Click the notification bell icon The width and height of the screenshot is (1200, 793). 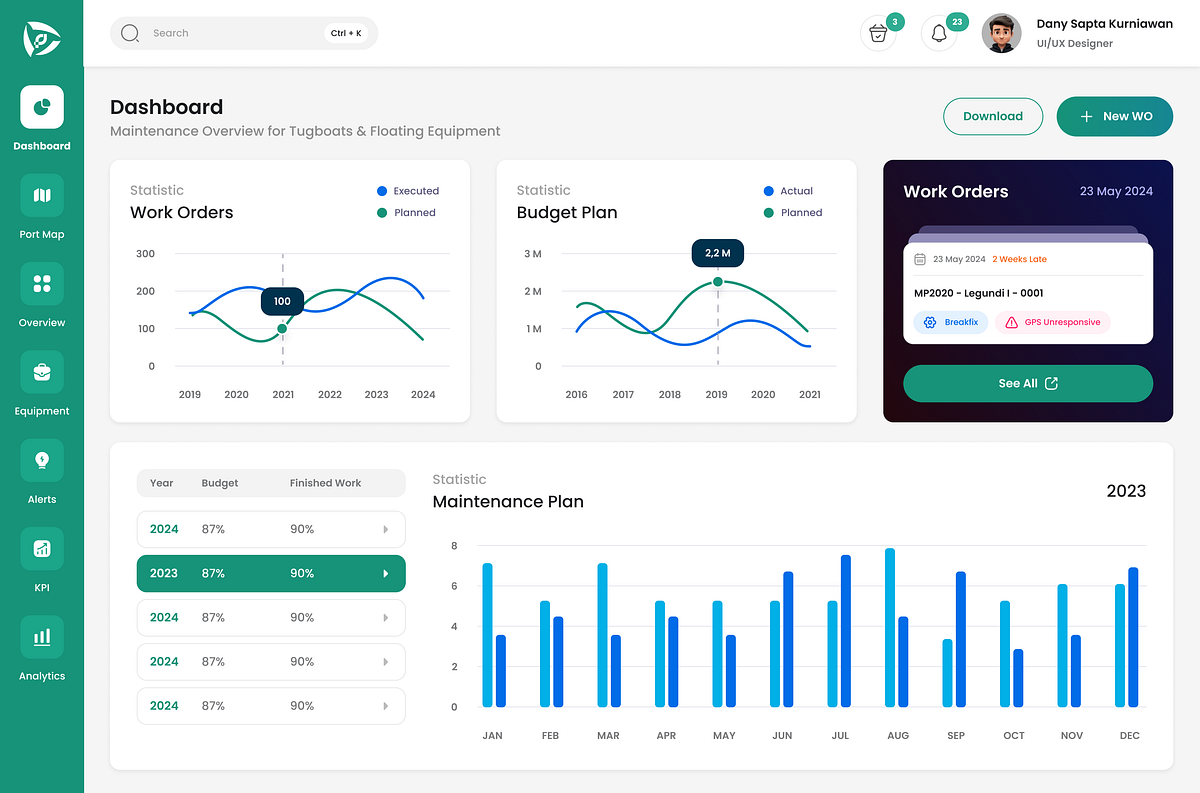(x=938, y=34)
